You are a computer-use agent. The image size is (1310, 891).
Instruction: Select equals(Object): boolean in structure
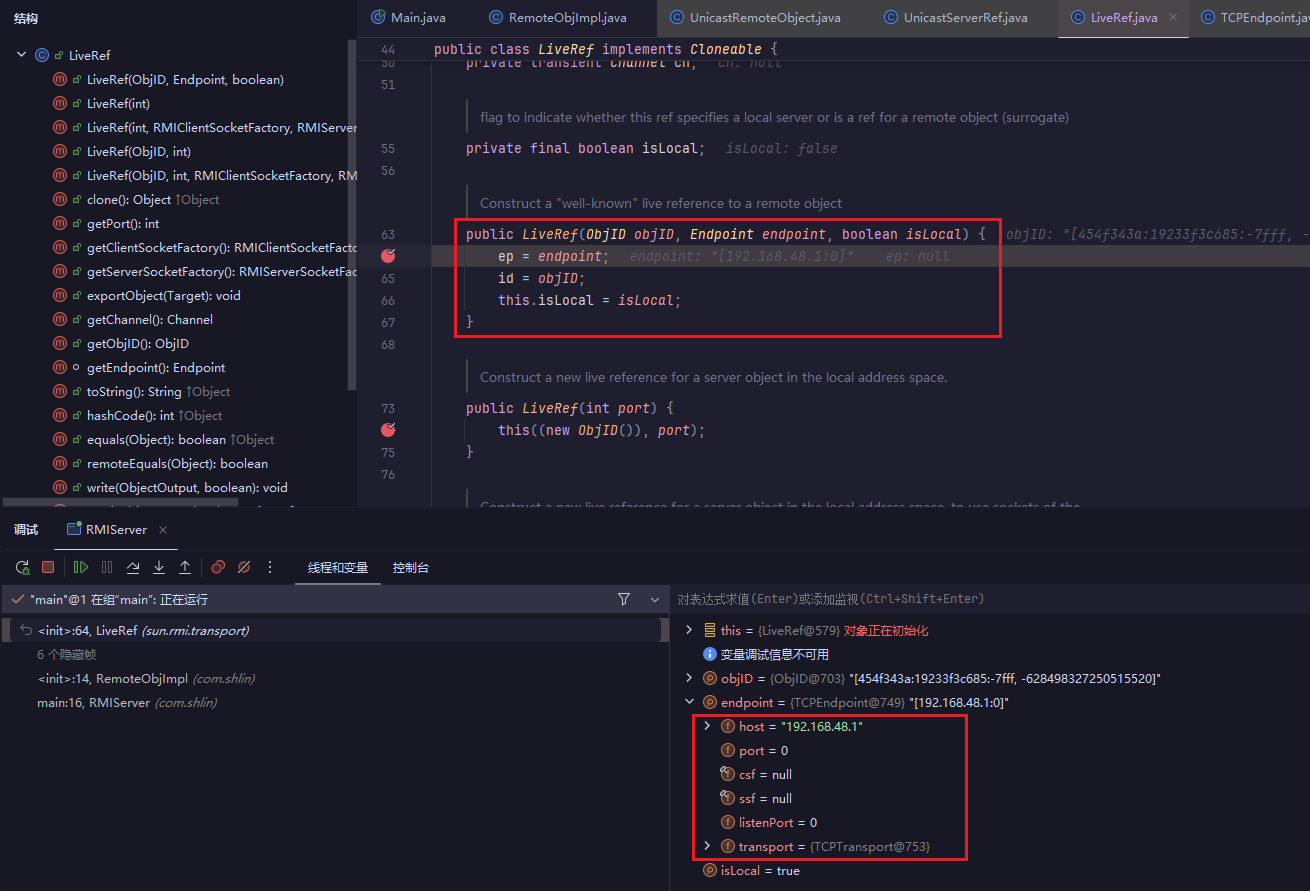[x=180, y=439]
